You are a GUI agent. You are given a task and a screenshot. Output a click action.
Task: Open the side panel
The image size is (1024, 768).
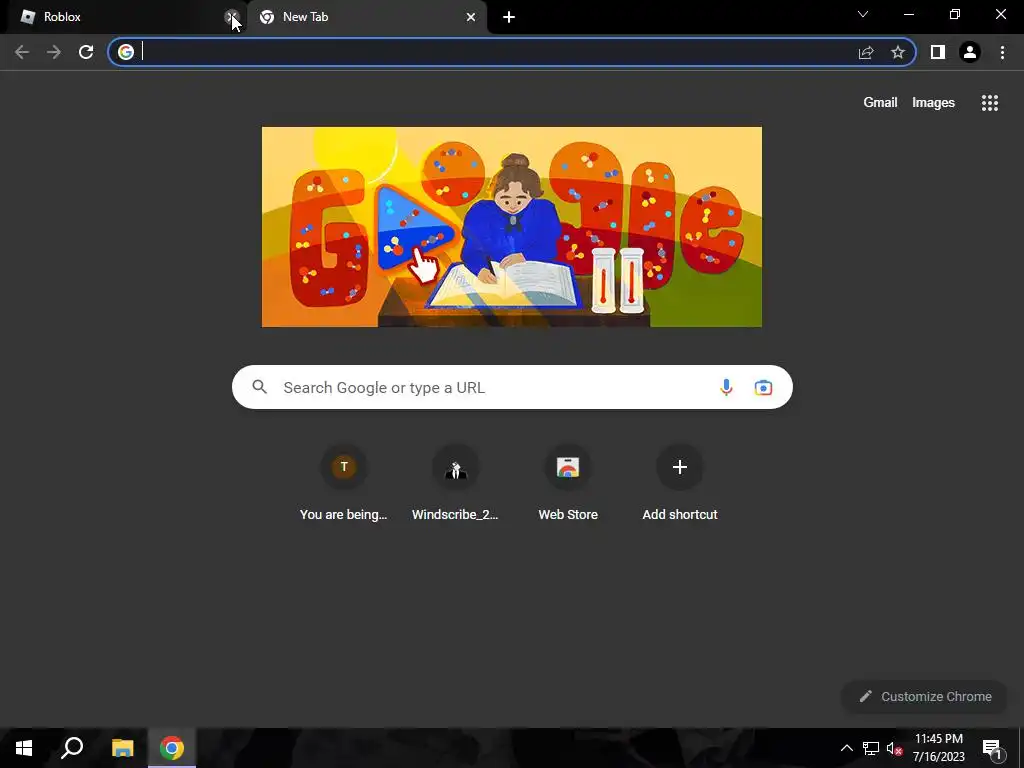938,52
